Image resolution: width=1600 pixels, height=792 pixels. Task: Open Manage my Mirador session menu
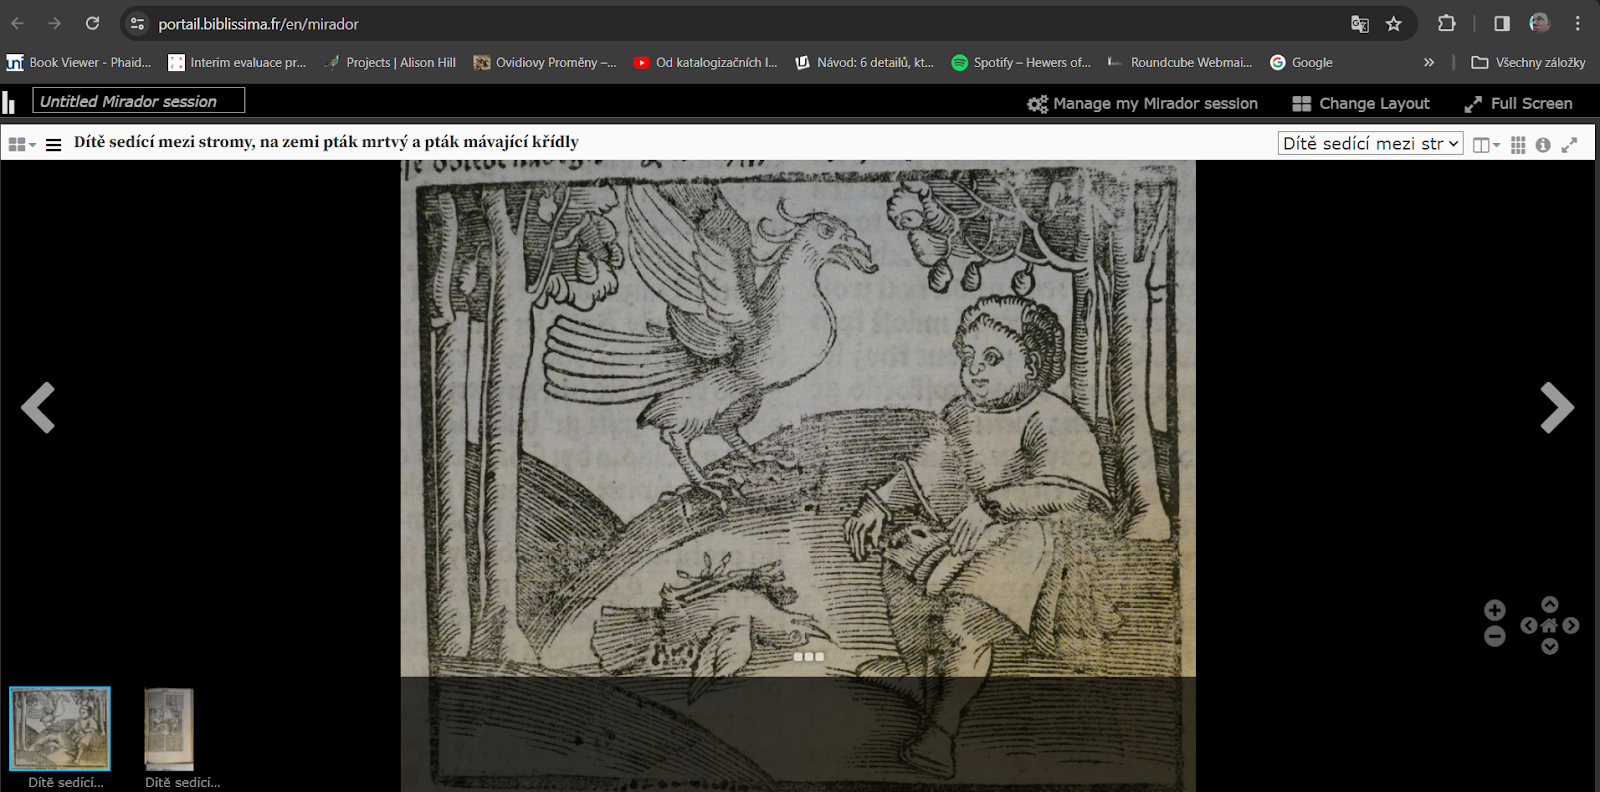coord(1143,103)
